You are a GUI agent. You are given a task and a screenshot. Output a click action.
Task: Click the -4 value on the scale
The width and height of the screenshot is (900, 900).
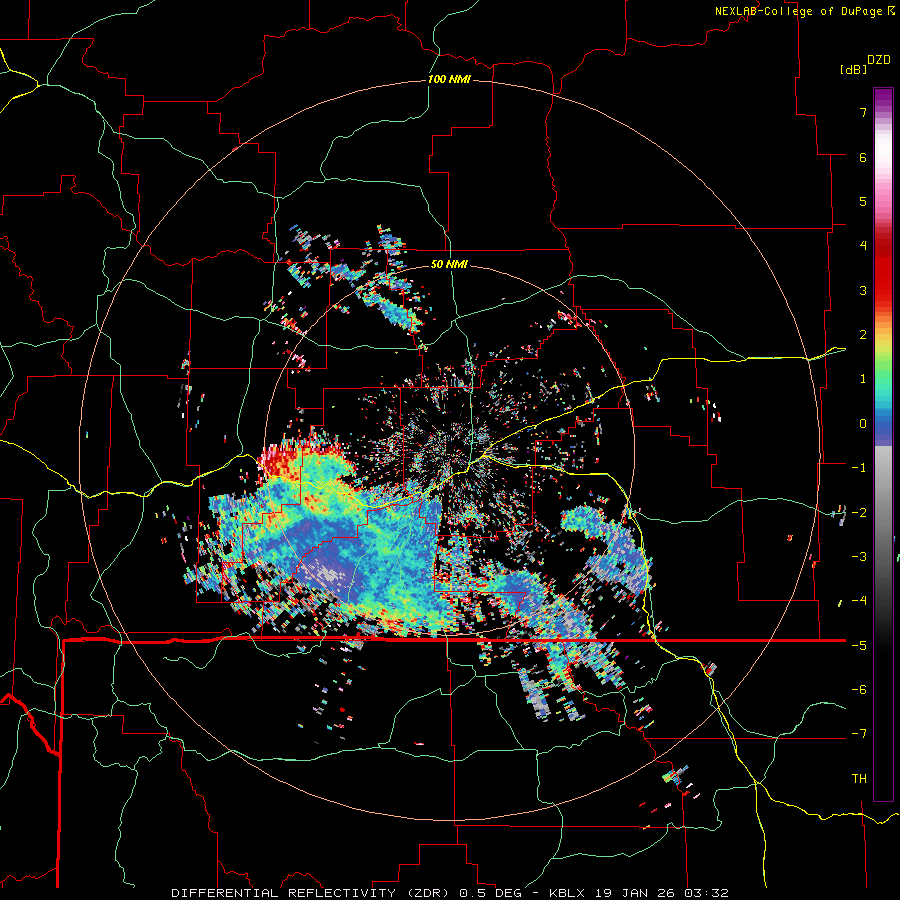coord(859,601)
